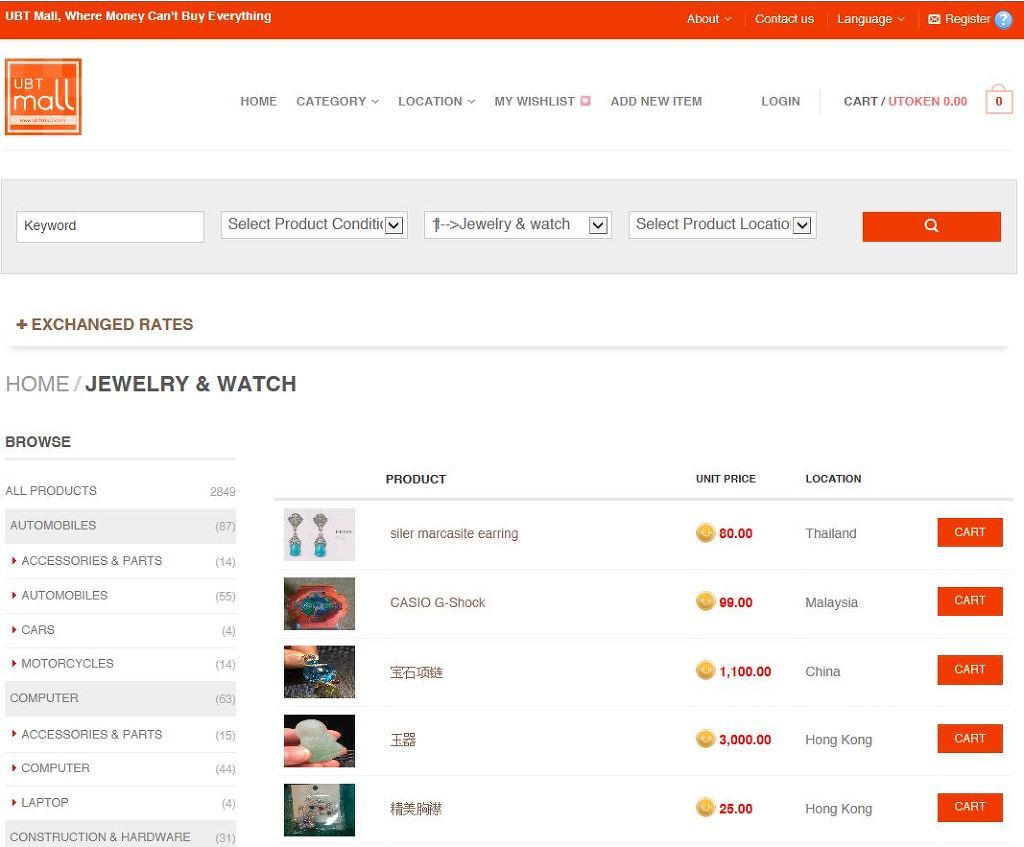Click the Login link
Image resolution: width=1024 pixels, height=847 pixels.
pos(780,101)
